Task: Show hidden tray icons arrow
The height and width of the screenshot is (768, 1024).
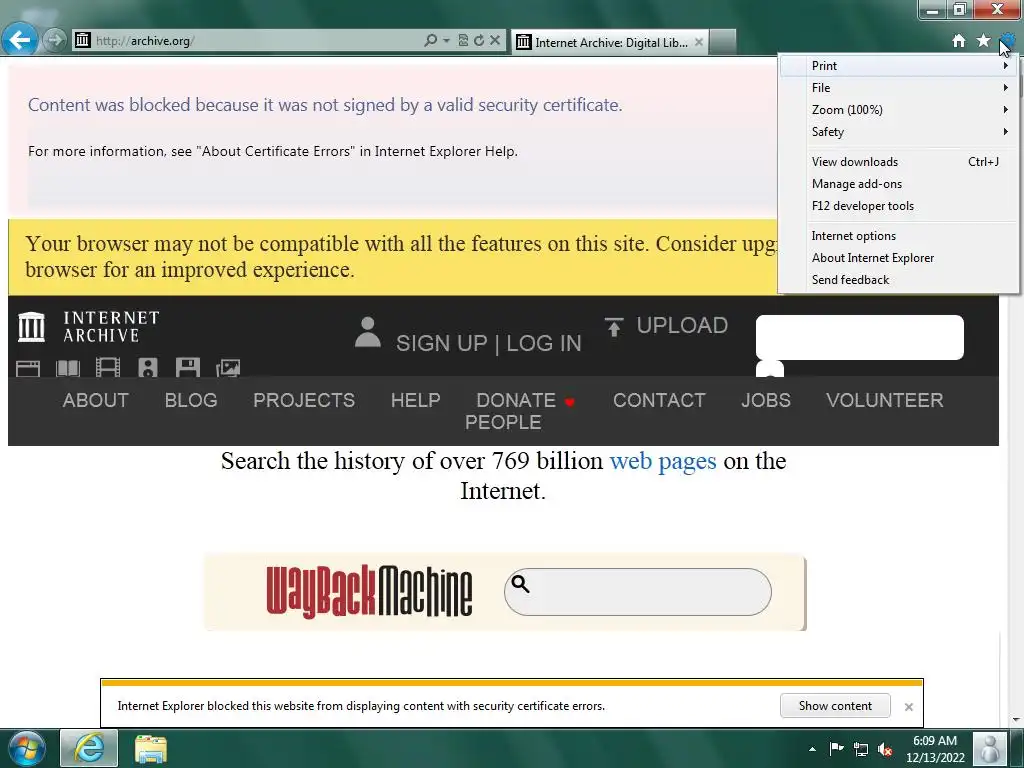Action: [812, 749]
